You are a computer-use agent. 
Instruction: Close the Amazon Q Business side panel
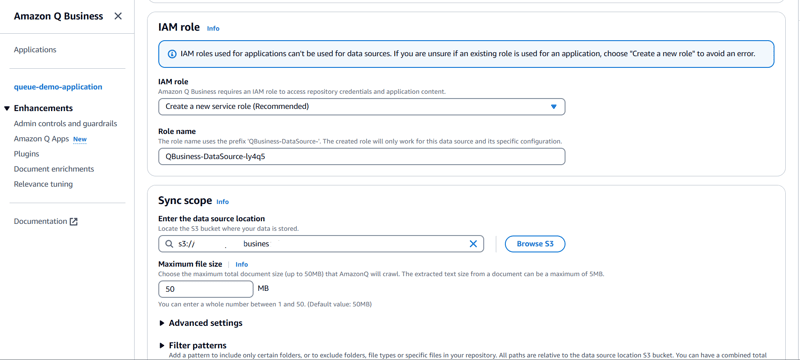118,16
